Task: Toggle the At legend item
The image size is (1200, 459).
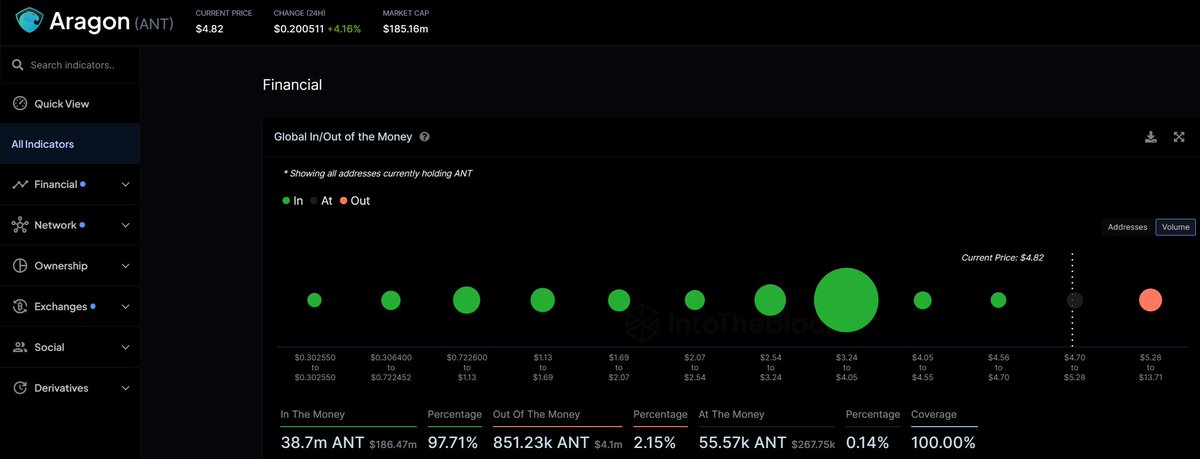Action: (x=321, y=201)
